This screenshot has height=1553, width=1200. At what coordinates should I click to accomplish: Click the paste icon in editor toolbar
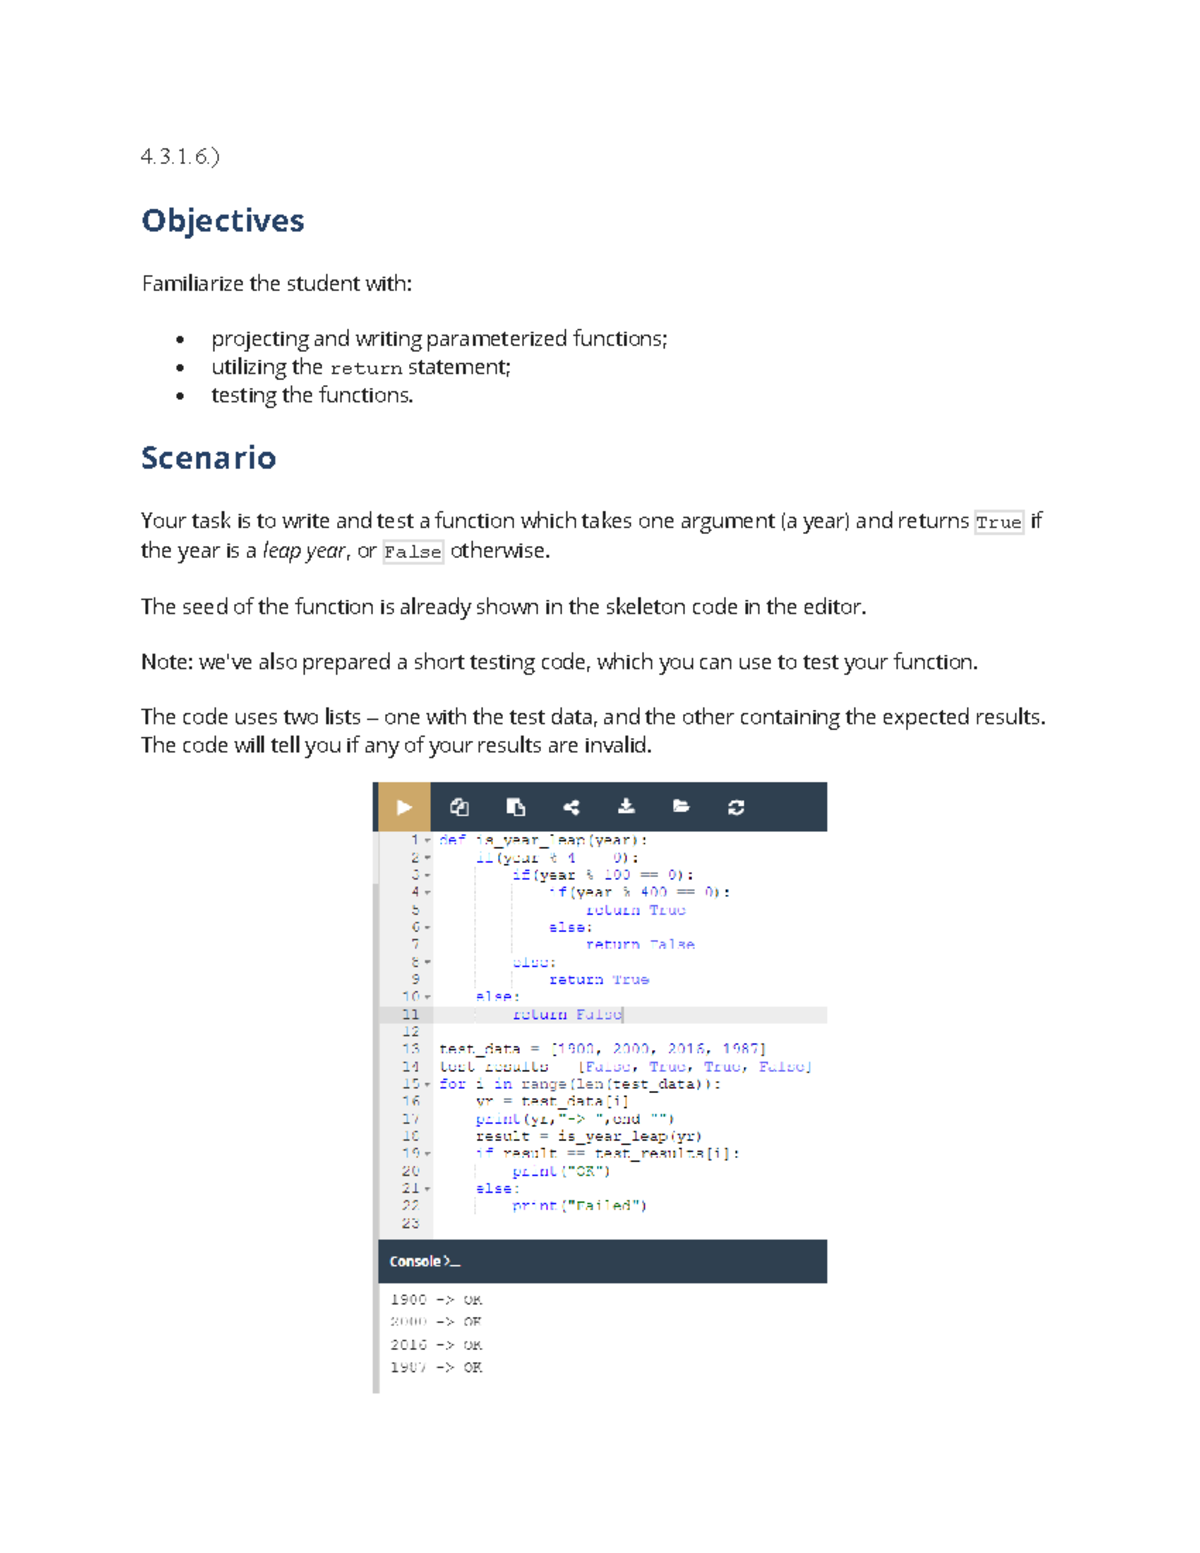[x=515, y=807]
